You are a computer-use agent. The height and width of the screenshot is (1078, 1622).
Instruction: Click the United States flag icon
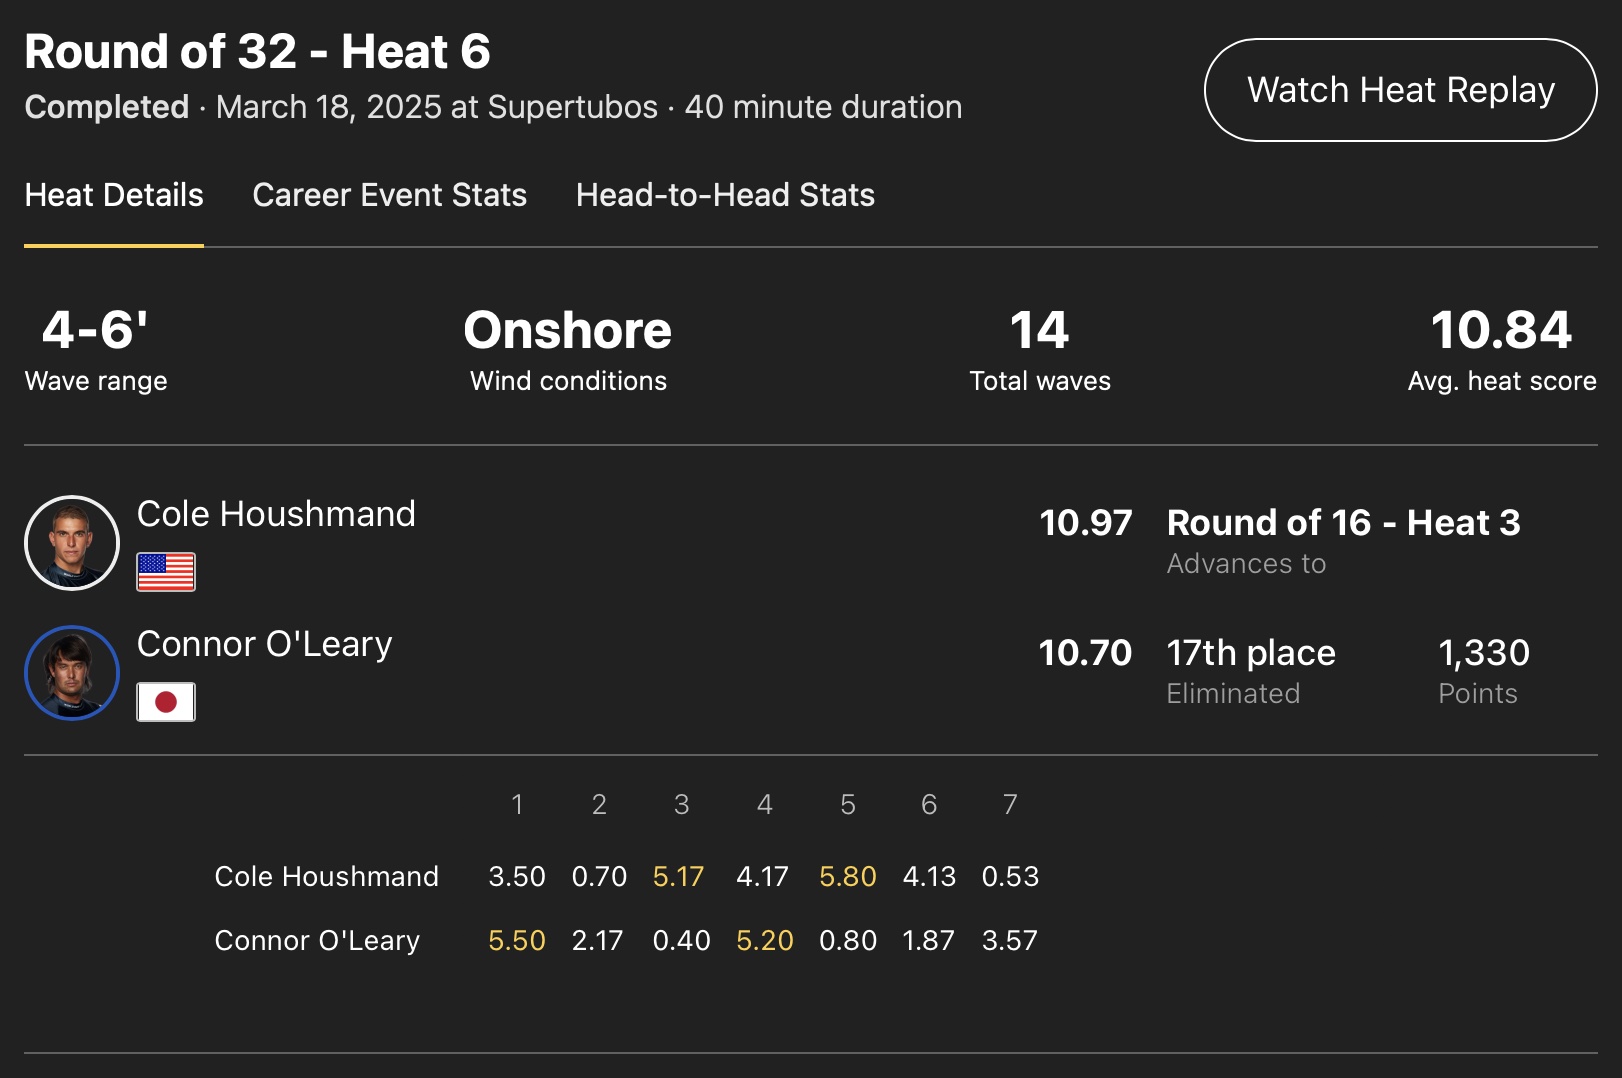point(166,572)
